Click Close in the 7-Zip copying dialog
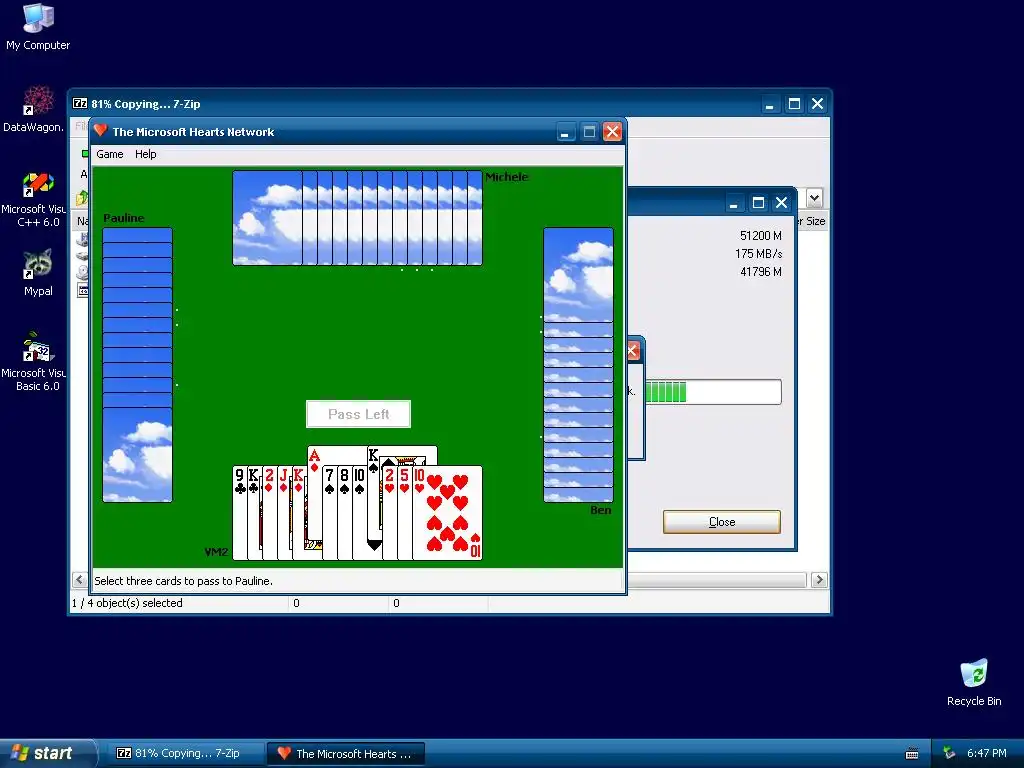 tap(722, 522)
